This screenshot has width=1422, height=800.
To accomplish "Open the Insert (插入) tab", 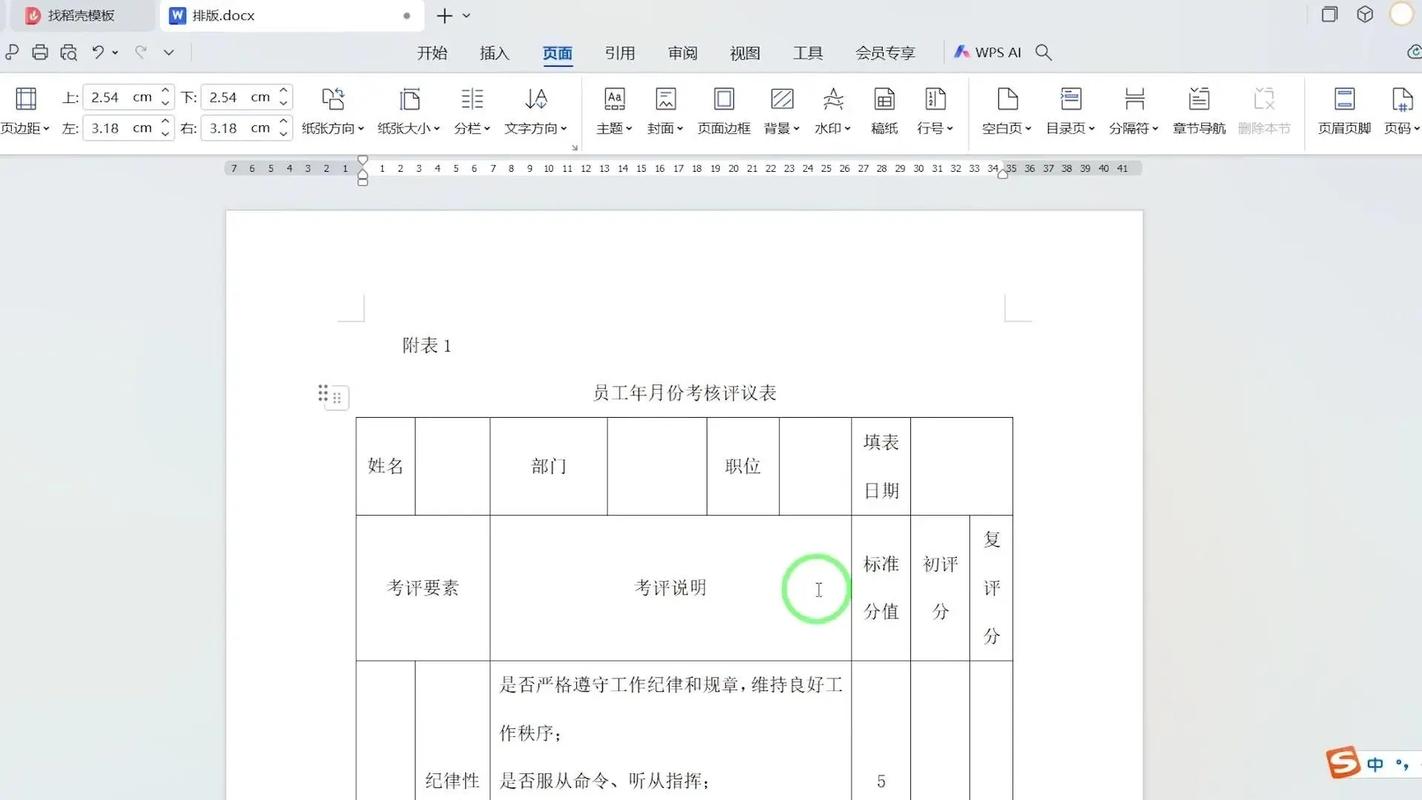I will [495, 53].
